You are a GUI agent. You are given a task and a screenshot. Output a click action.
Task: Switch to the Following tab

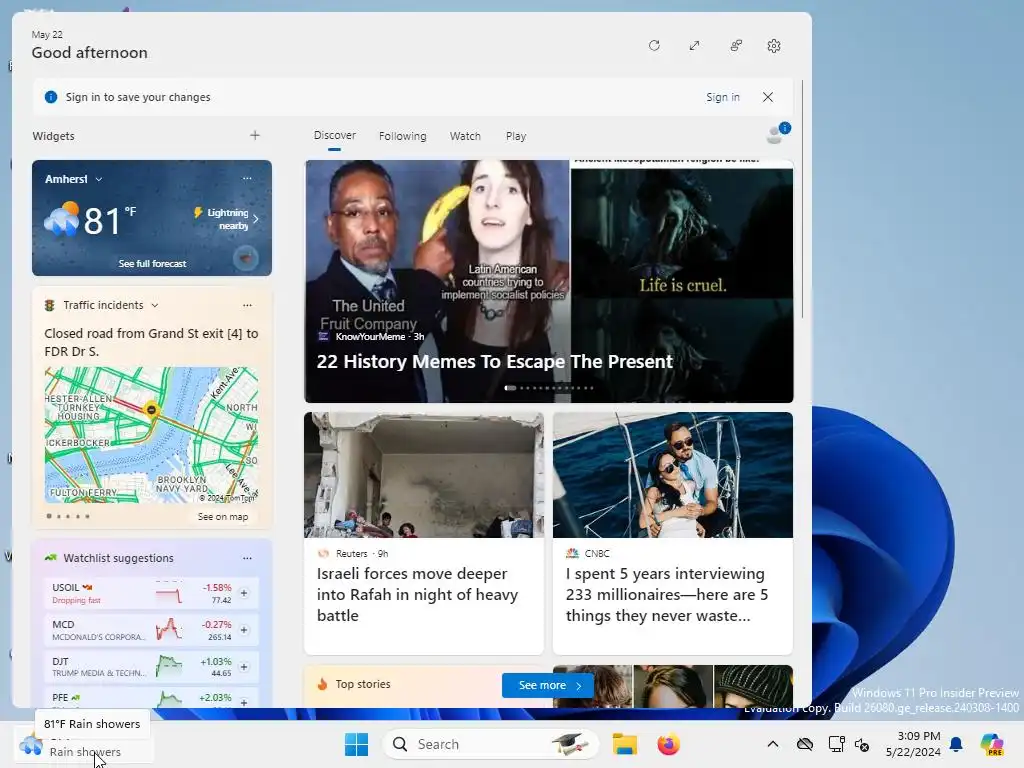402,136
